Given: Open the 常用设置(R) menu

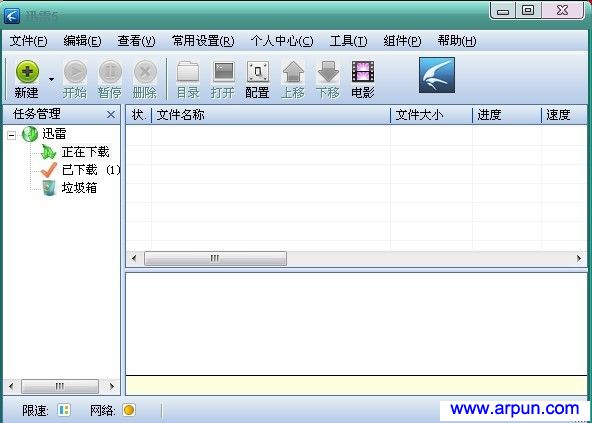Looking at the screenshot, I should 203,41.
